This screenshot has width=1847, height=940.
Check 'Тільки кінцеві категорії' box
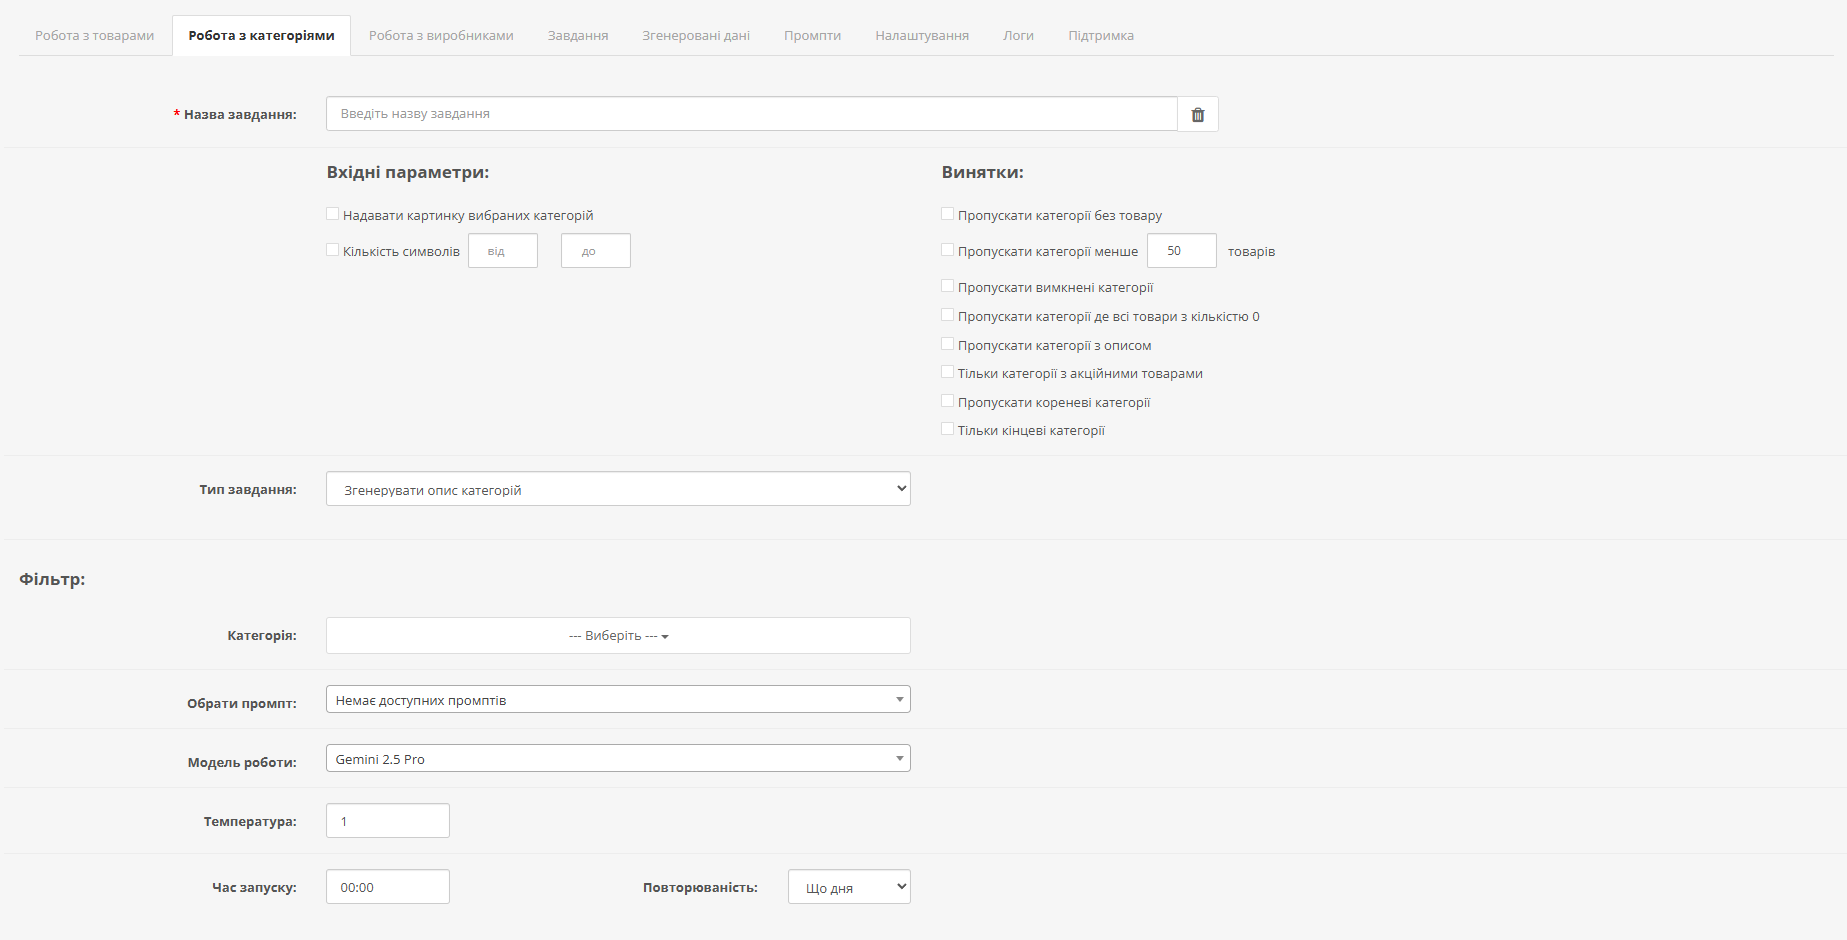948,429
